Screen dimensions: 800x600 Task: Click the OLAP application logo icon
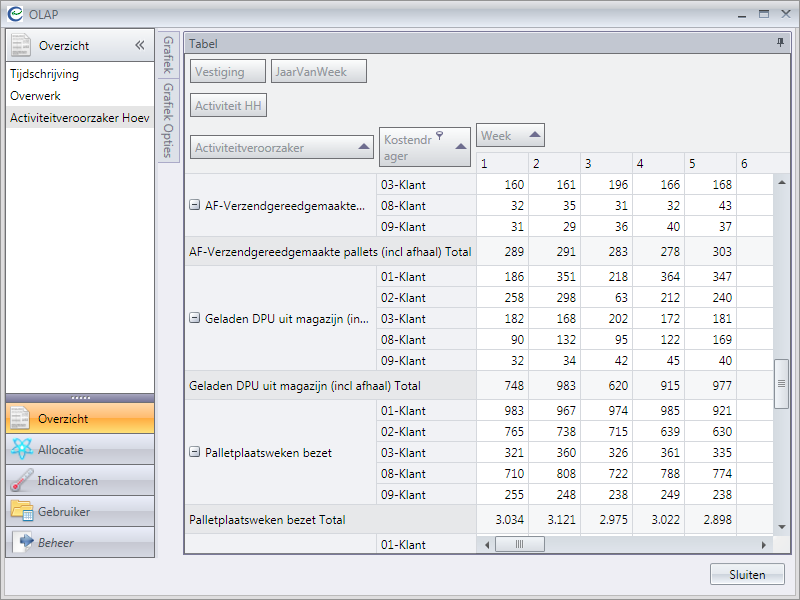click(14, 14)
